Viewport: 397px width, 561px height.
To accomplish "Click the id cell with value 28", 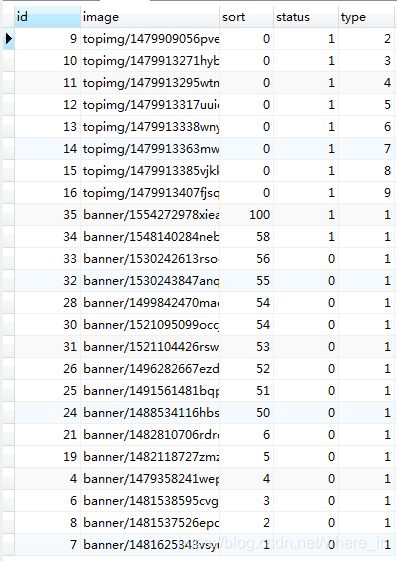I will [x=47, y=303].
